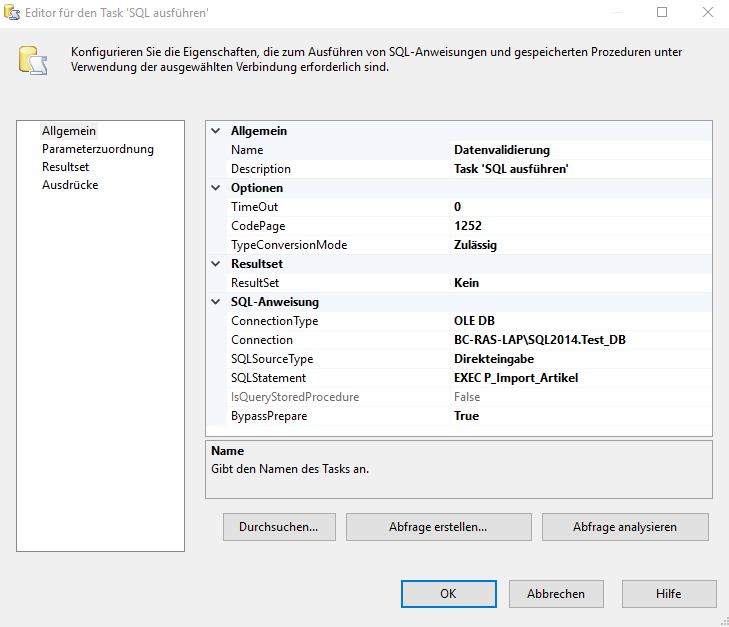Click the Abfrage analysieren button
The image size is (729, 627).
click(x=625, y=527)
